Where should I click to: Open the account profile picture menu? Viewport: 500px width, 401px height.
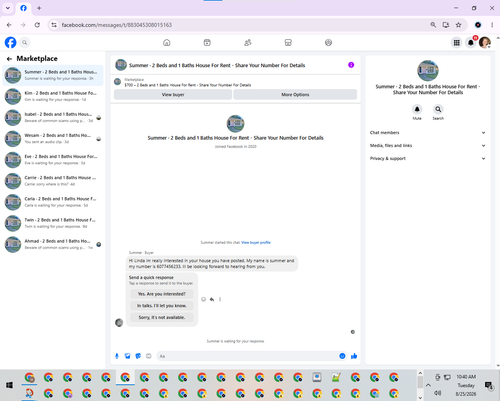click(x=485, y=42)
